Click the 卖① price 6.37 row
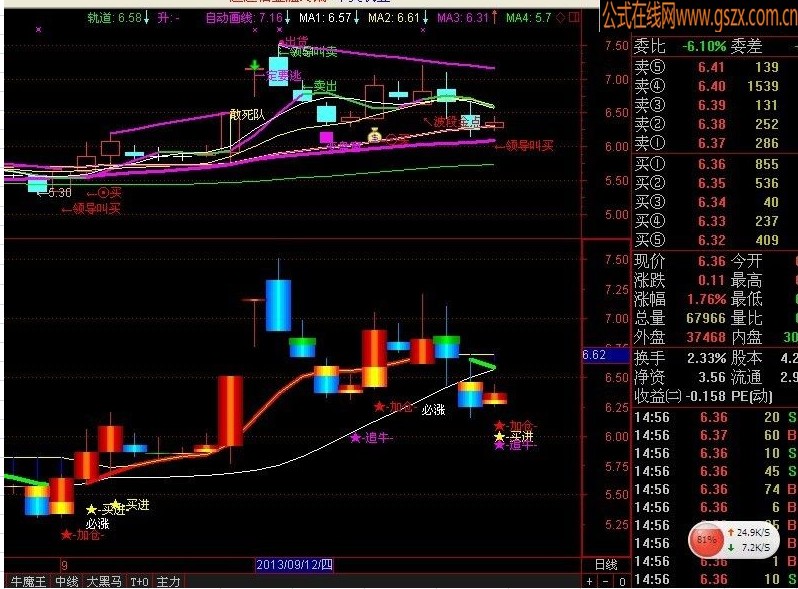 coord(707,143)
